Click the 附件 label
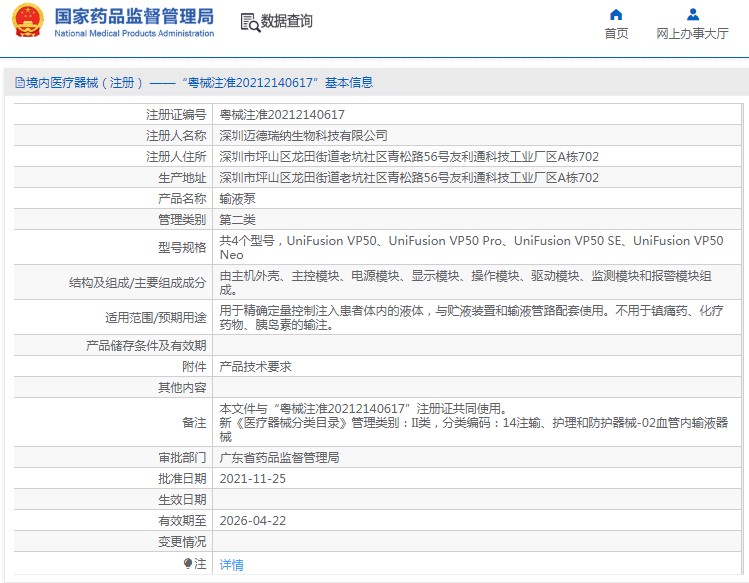This screenshot has width=749, height=583. tap(194, 367)
